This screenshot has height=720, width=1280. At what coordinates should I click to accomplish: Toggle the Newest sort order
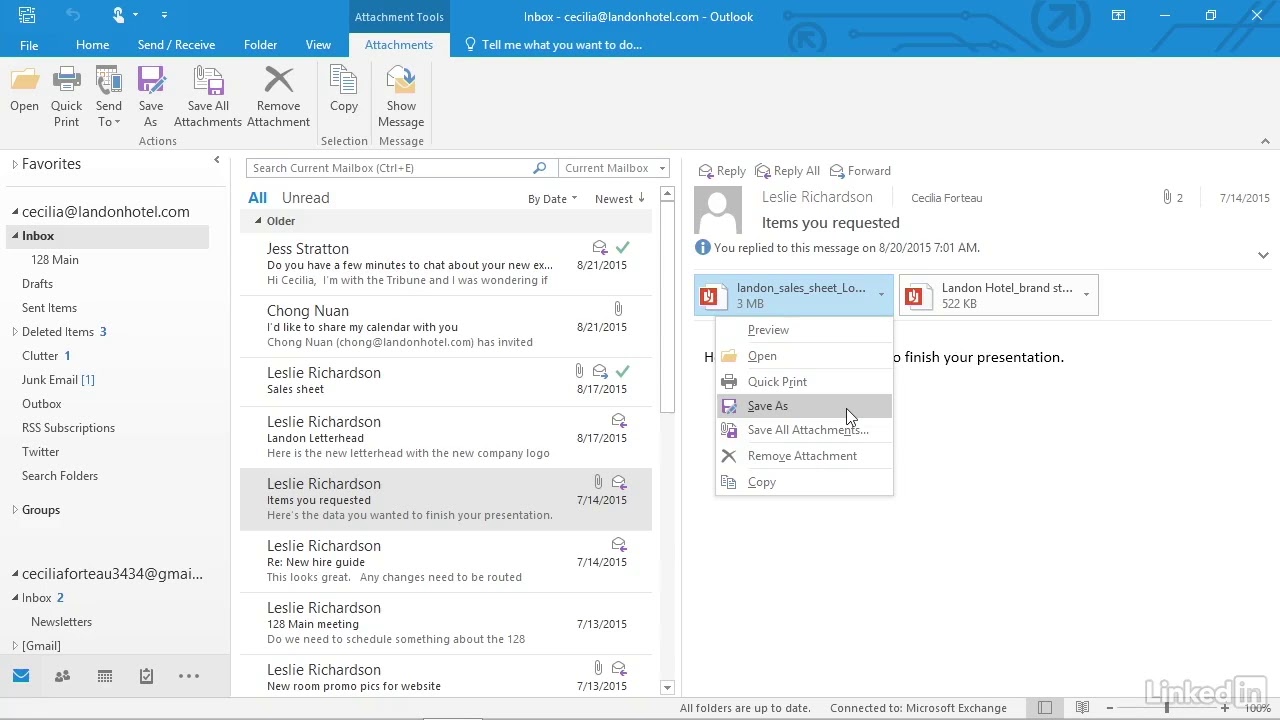(x=619, y=199)
